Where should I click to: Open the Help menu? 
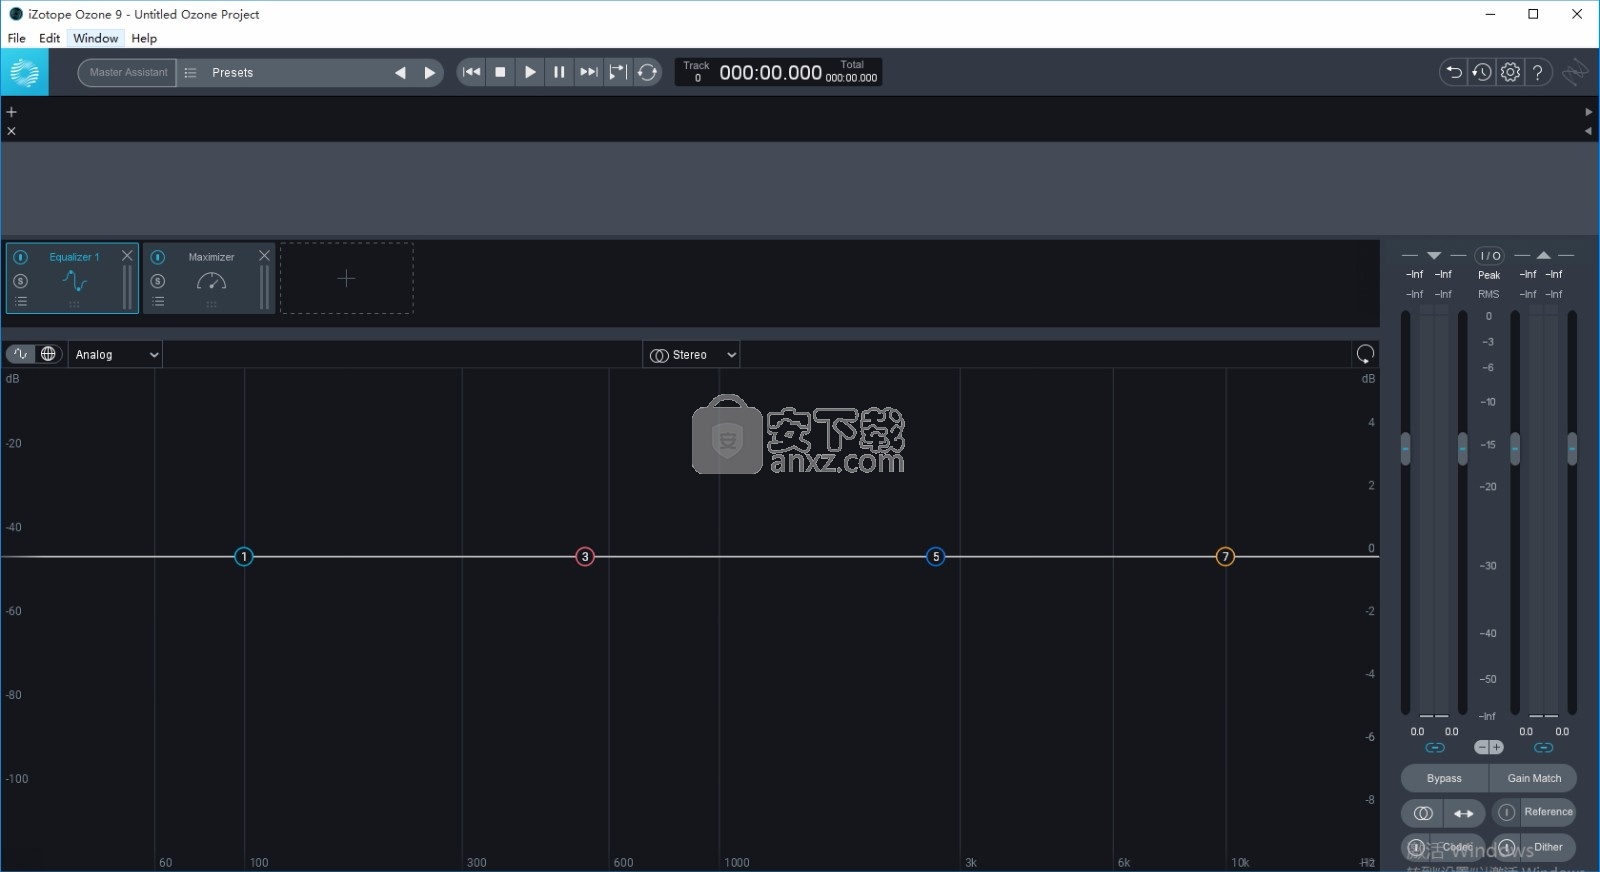click(x=144, y=38)
